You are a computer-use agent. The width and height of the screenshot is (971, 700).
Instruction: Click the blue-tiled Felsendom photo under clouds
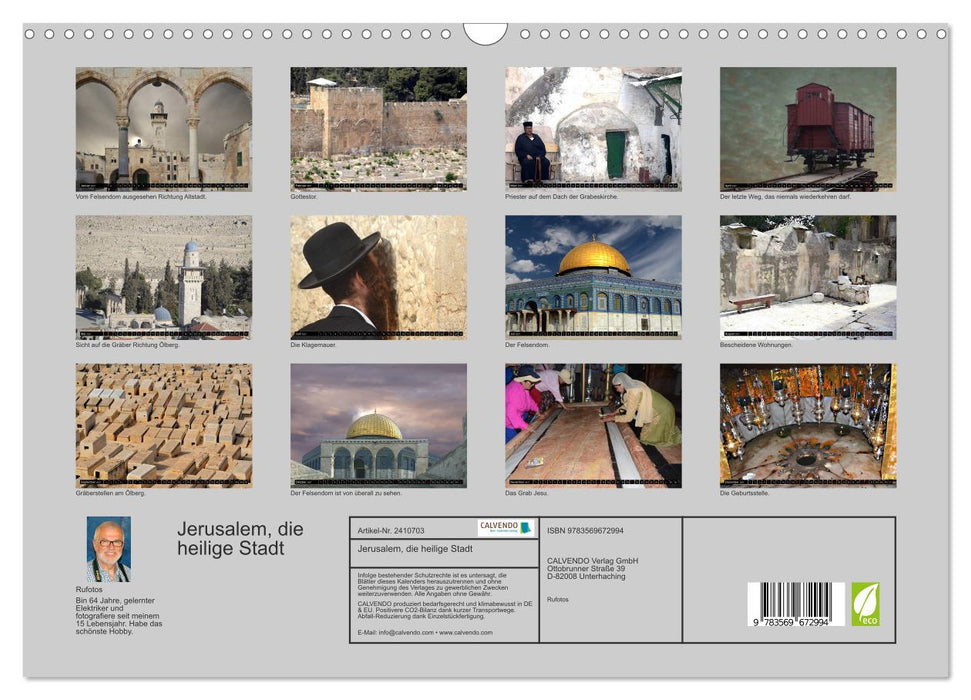pos(593,277)
